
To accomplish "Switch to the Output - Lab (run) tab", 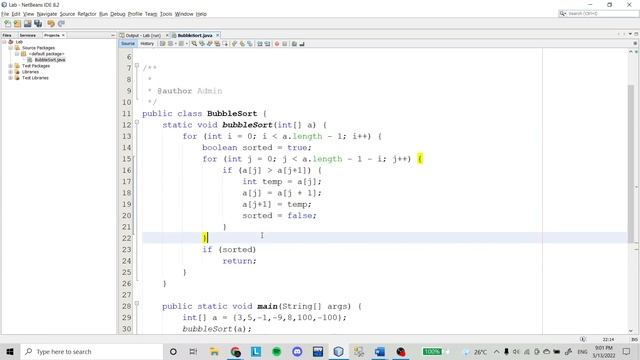I will [143, 36].
